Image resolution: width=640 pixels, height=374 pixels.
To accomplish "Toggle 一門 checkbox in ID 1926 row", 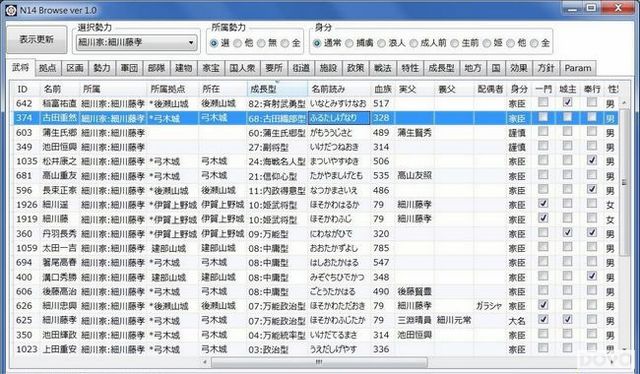I will tap(543, 204).
